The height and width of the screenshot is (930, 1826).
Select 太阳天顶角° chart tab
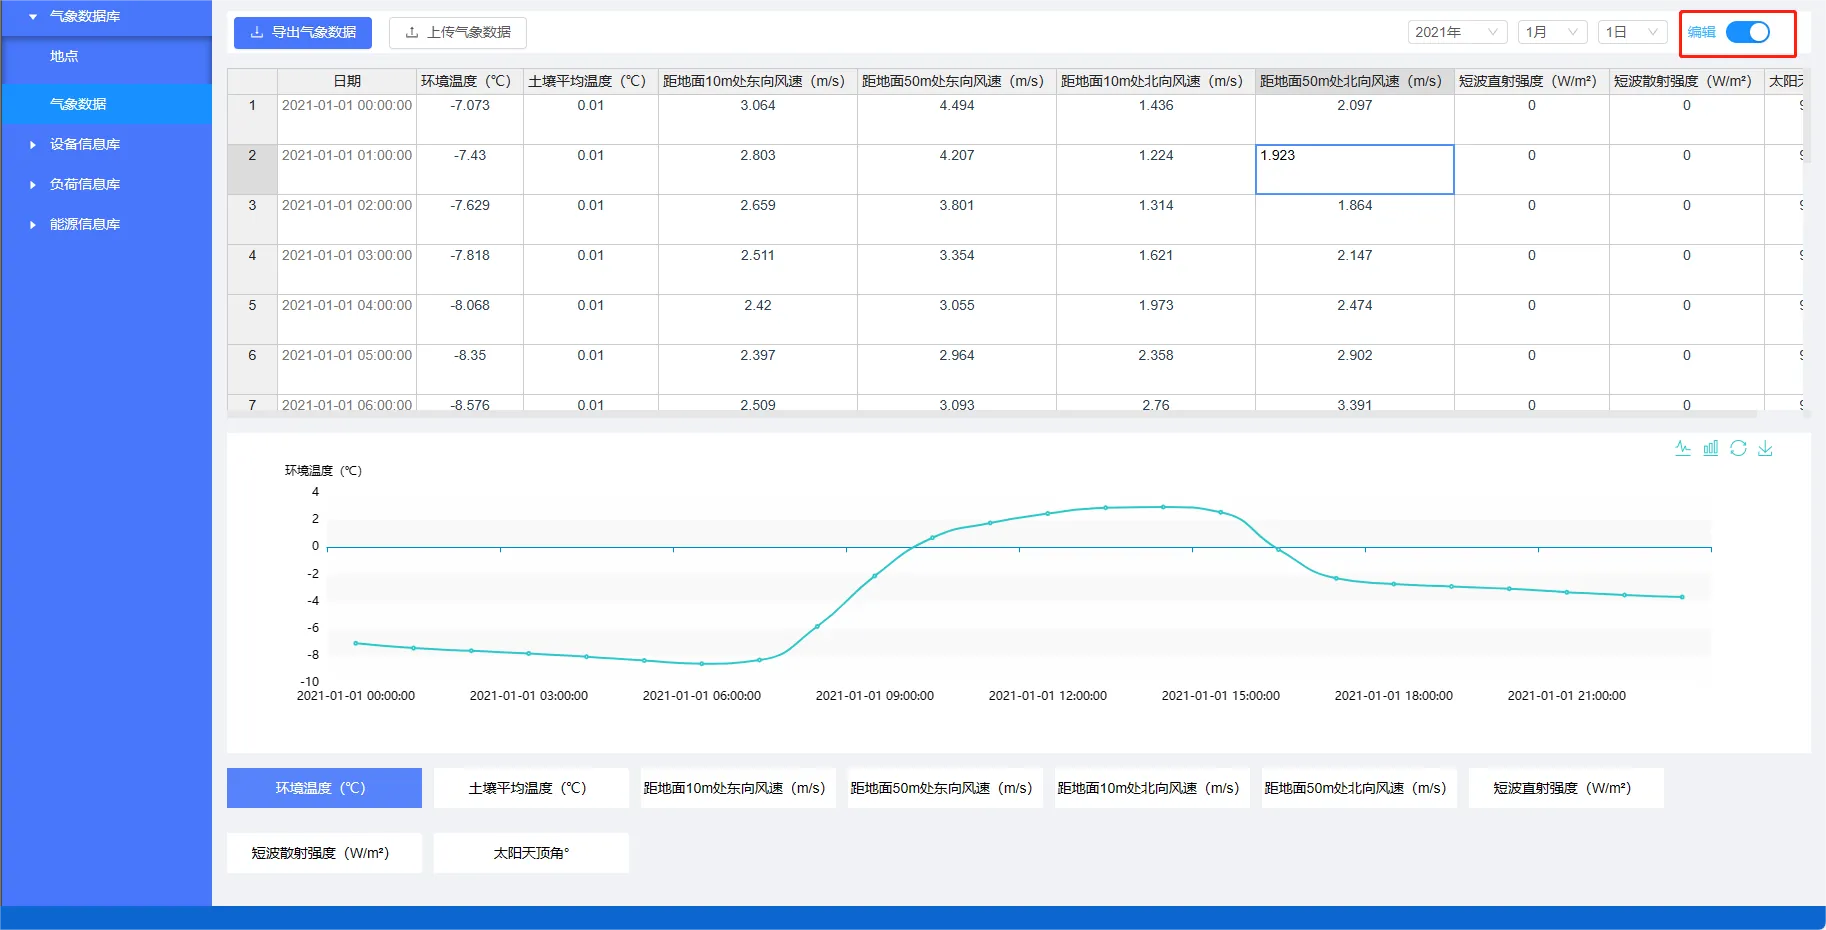531,853
